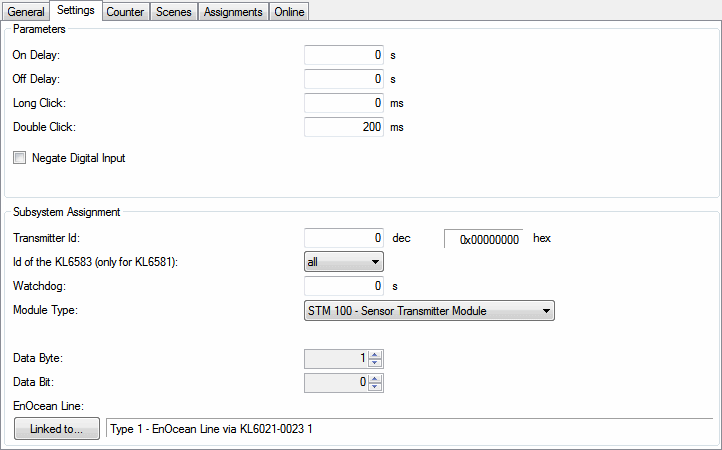Screen dimensions: 722x450
Task: Open the Module Type dropdown
Action: 429,311
